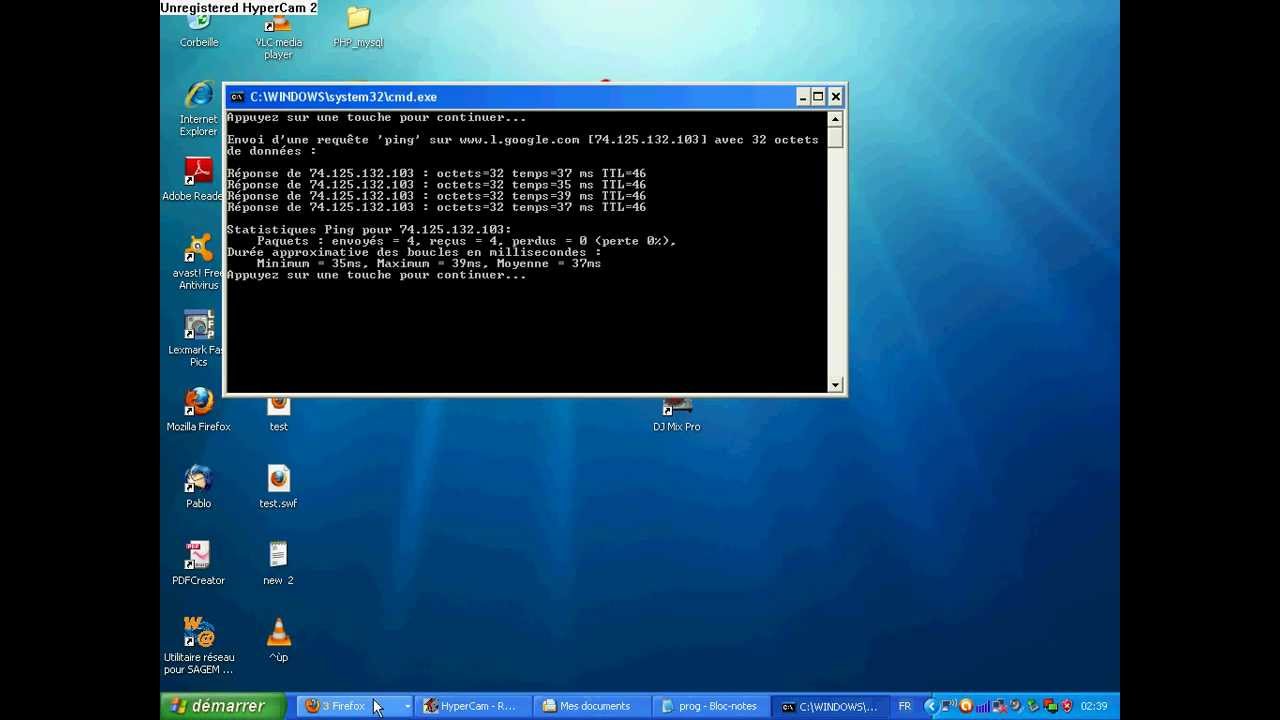Click the démarrer Start button
This screenshot has height=720, width=1280.
coord(218,706)
